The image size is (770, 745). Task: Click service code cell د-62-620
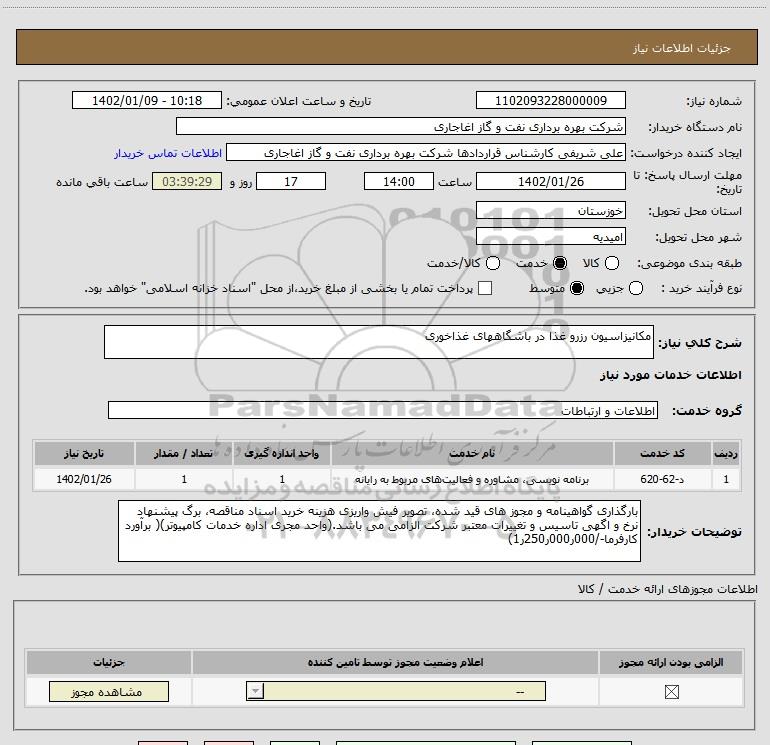pos(662,479)
